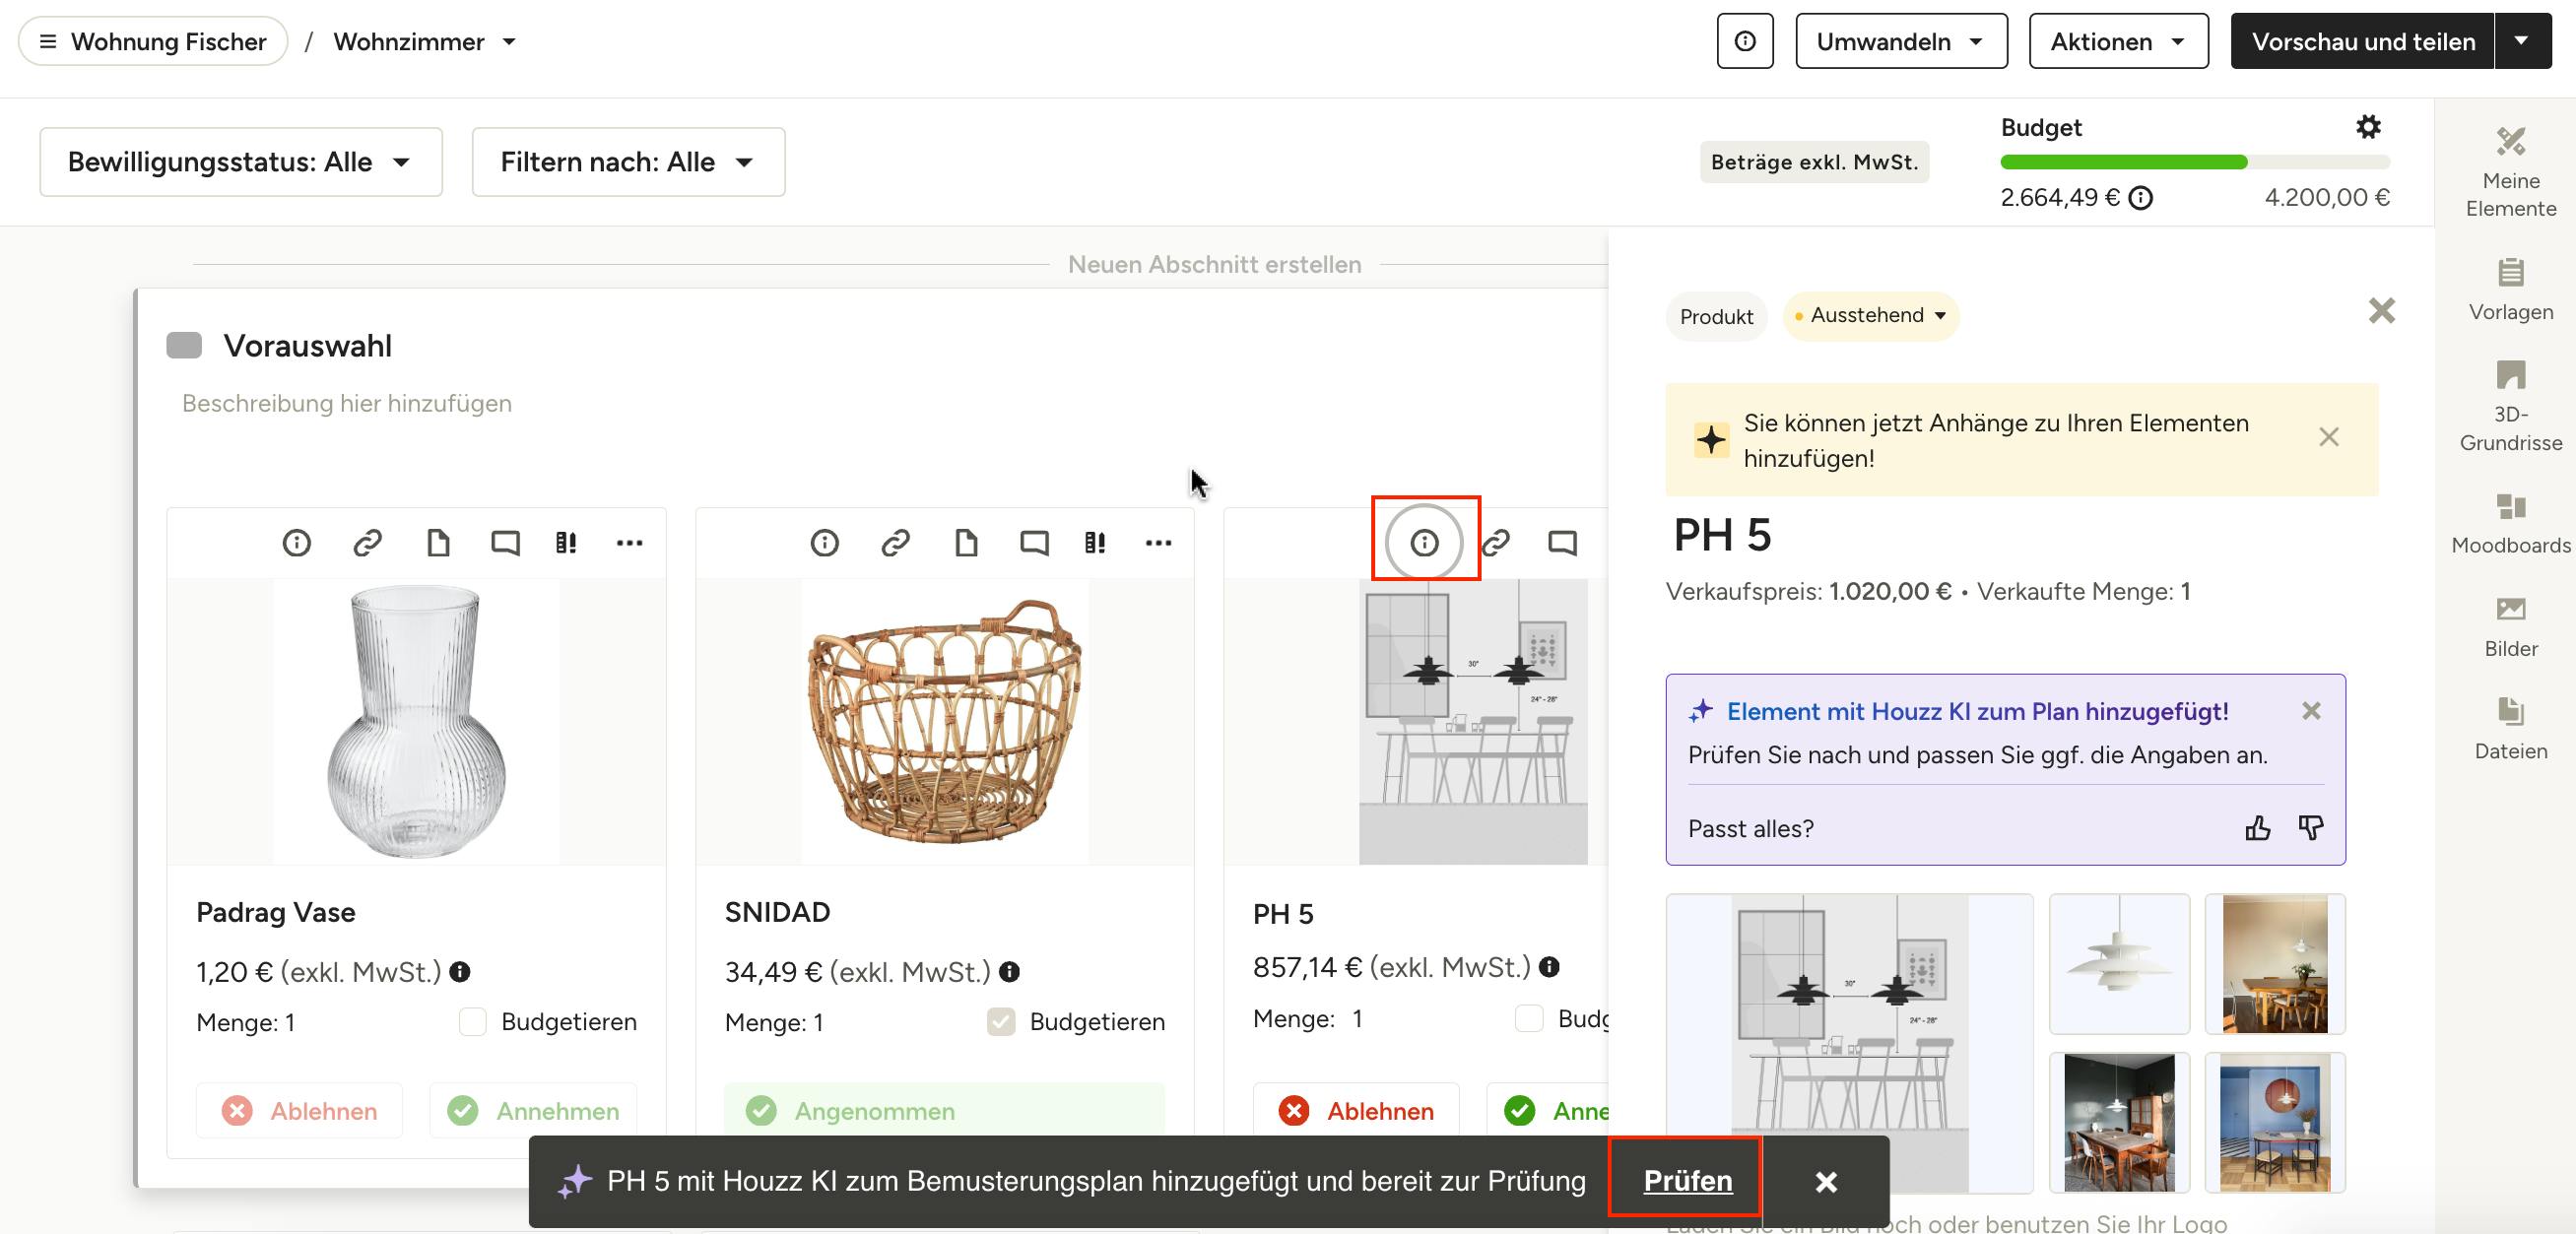
Task: Show budget amount info tooltip
Action: 2140,198
